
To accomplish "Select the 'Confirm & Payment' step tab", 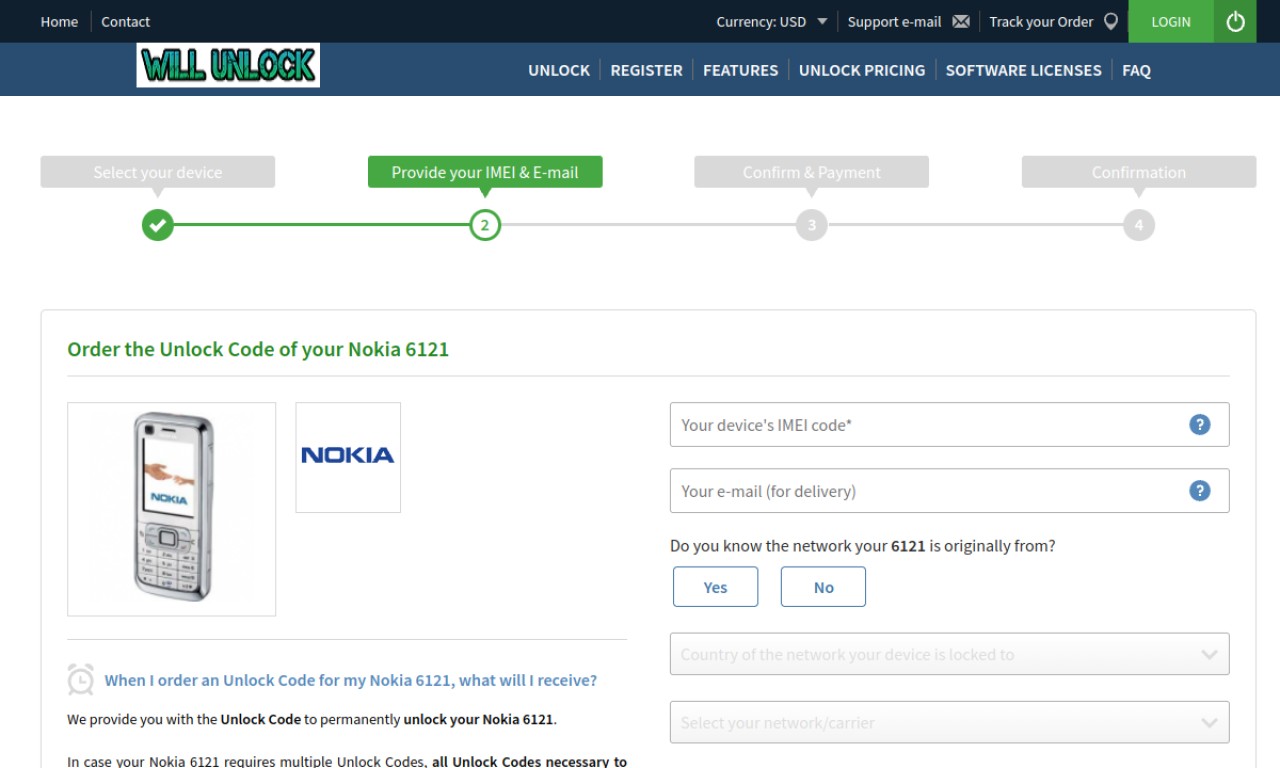I will pyautogui.click(x=812, y=172).
